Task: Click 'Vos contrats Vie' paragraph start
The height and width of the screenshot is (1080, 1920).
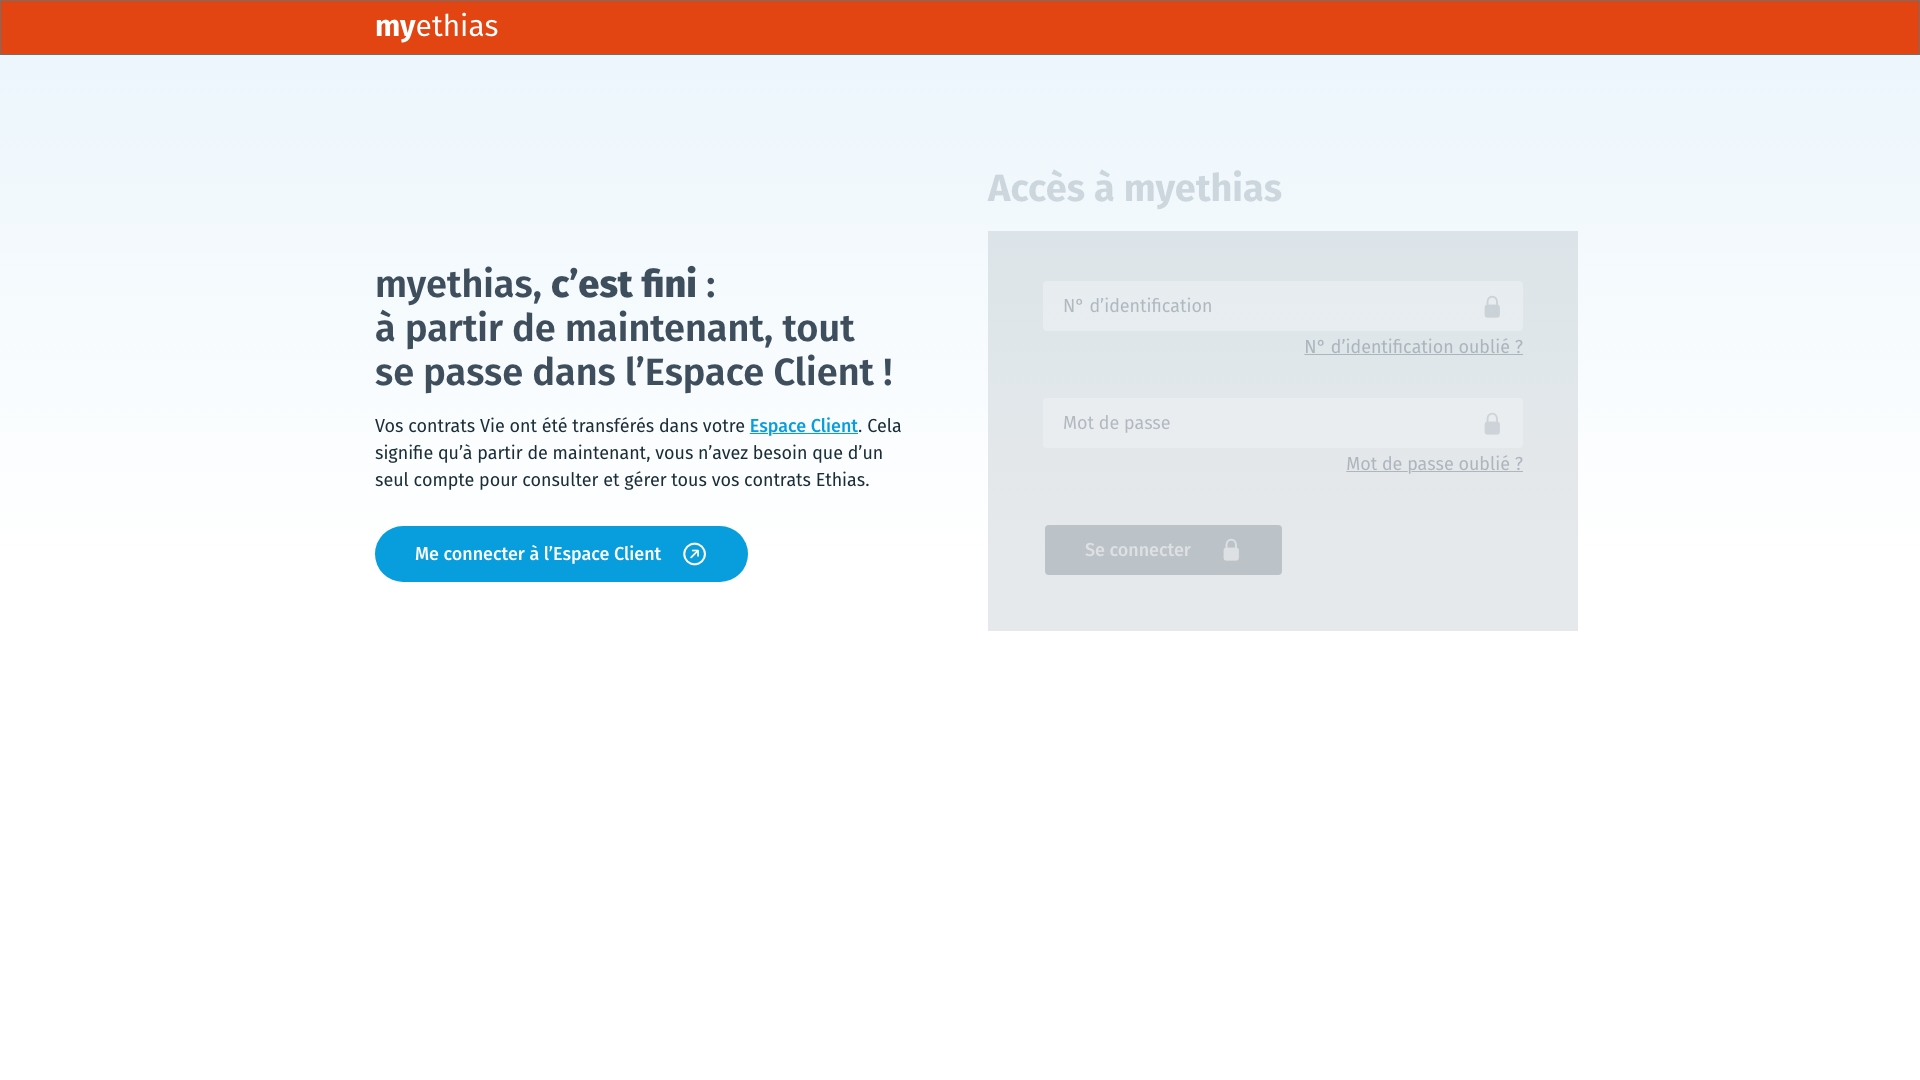Action: pyautogui.click(x=435, y=426)
